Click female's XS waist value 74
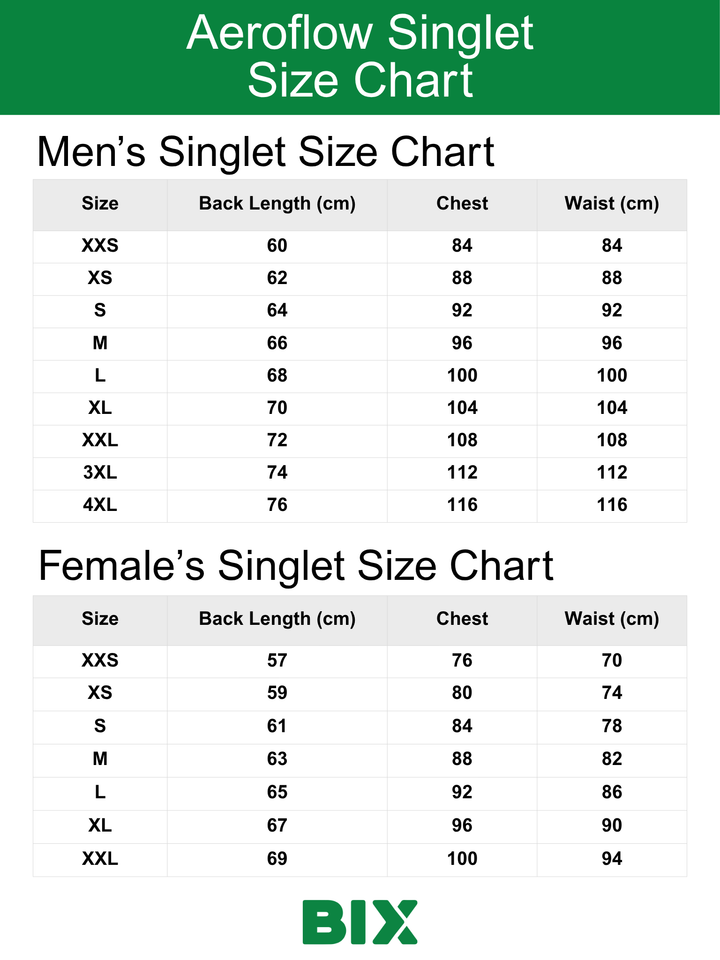 (x=611, y=693)
